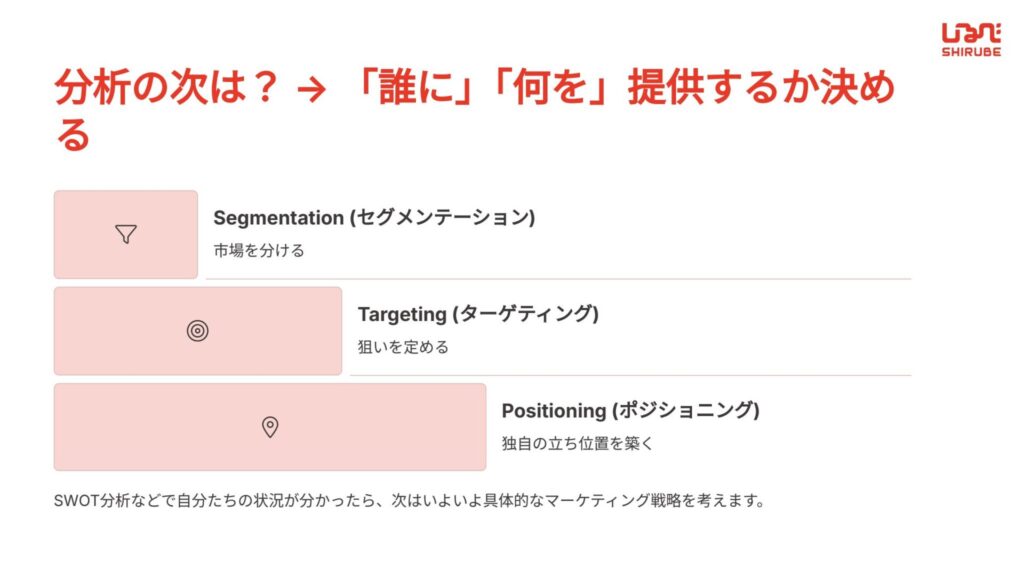This screenshot has height=577, width=1024.
Task: Click the funnel icon for Segmentation
Action: pyautogui.click(x=126, y=234)
